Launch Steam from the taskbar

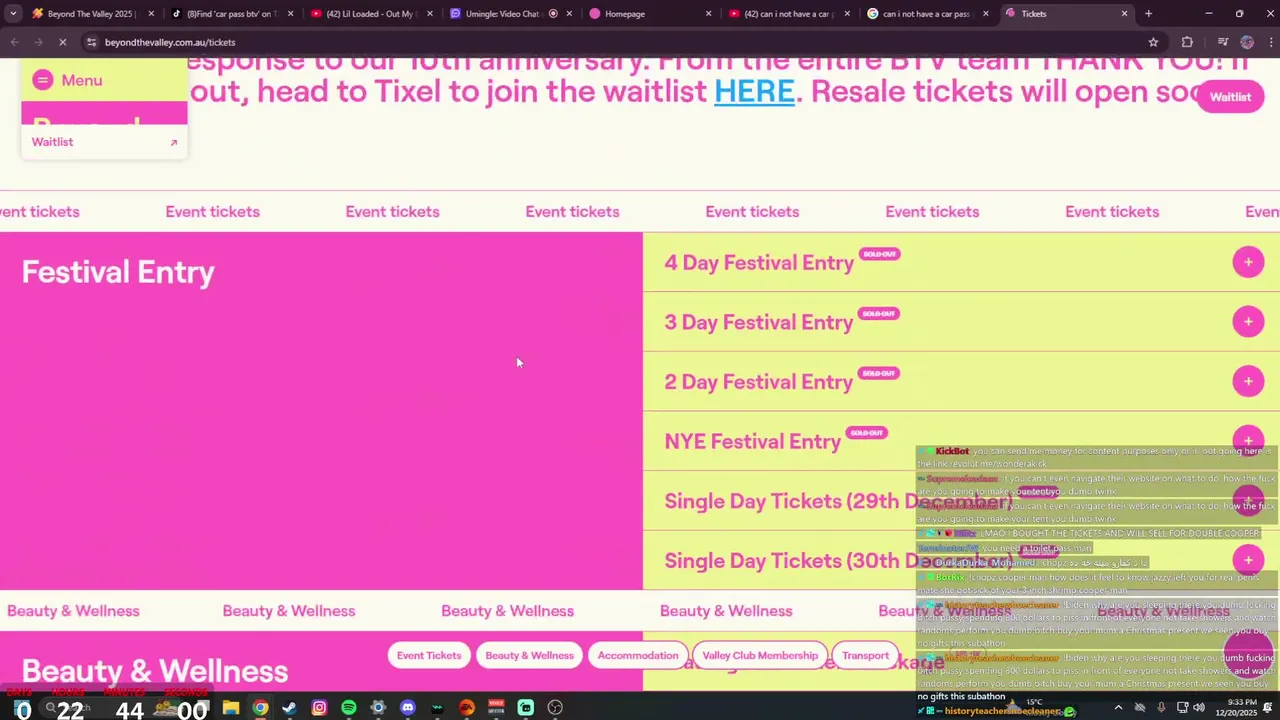[290, 708]
